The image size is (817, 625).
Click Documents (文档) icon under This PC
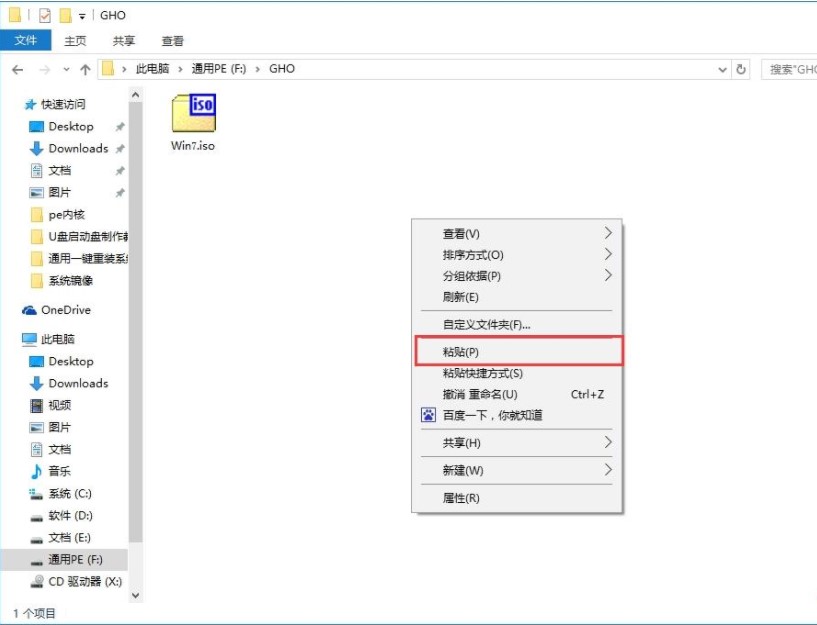pos(36,449)
